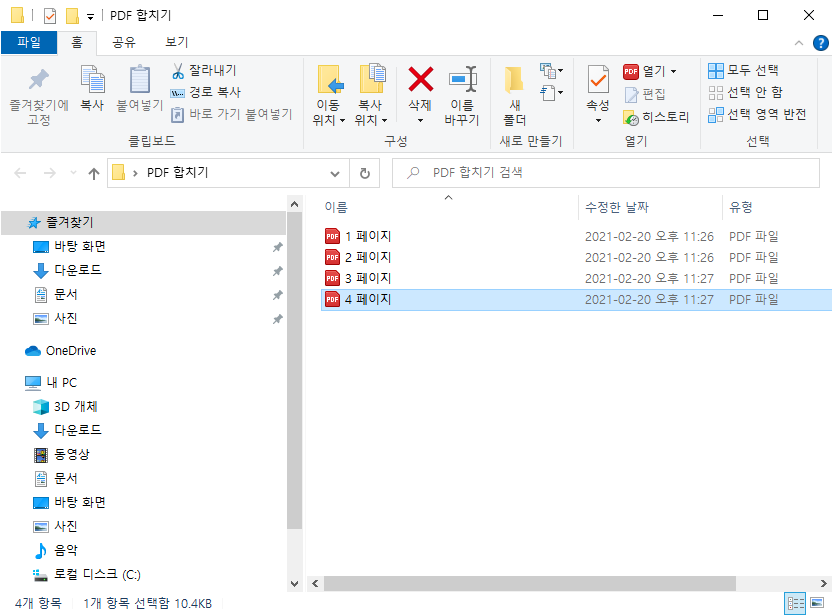Screen dimensions: 833x616
Task: Click the horizontal scrollbar left arrow
Action: point(315,584)
